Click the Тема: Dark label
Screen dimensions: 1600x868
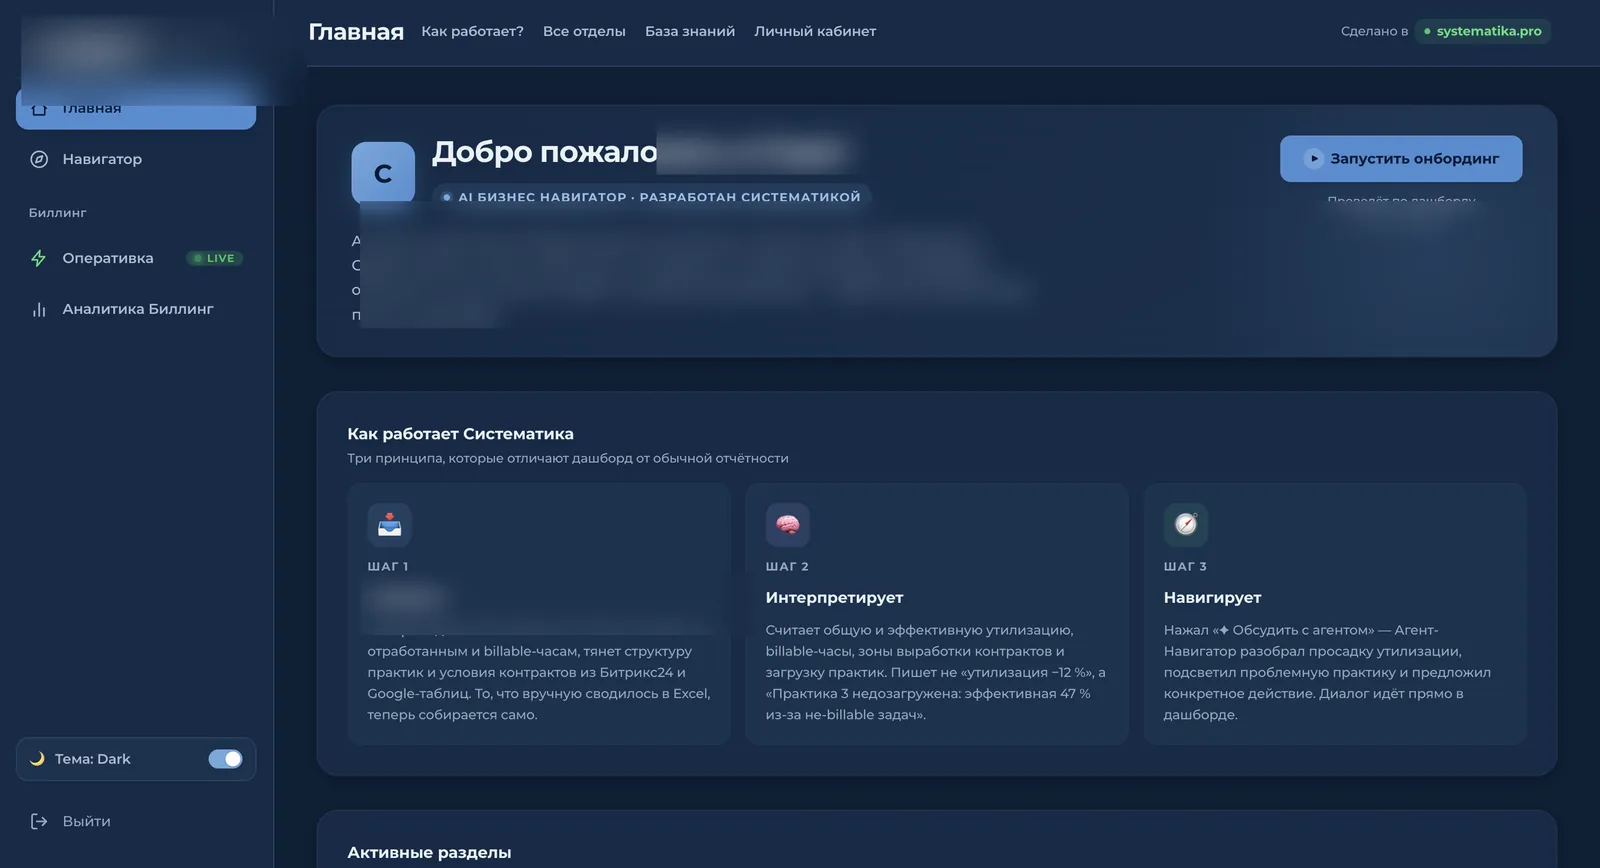click(93, 759)
